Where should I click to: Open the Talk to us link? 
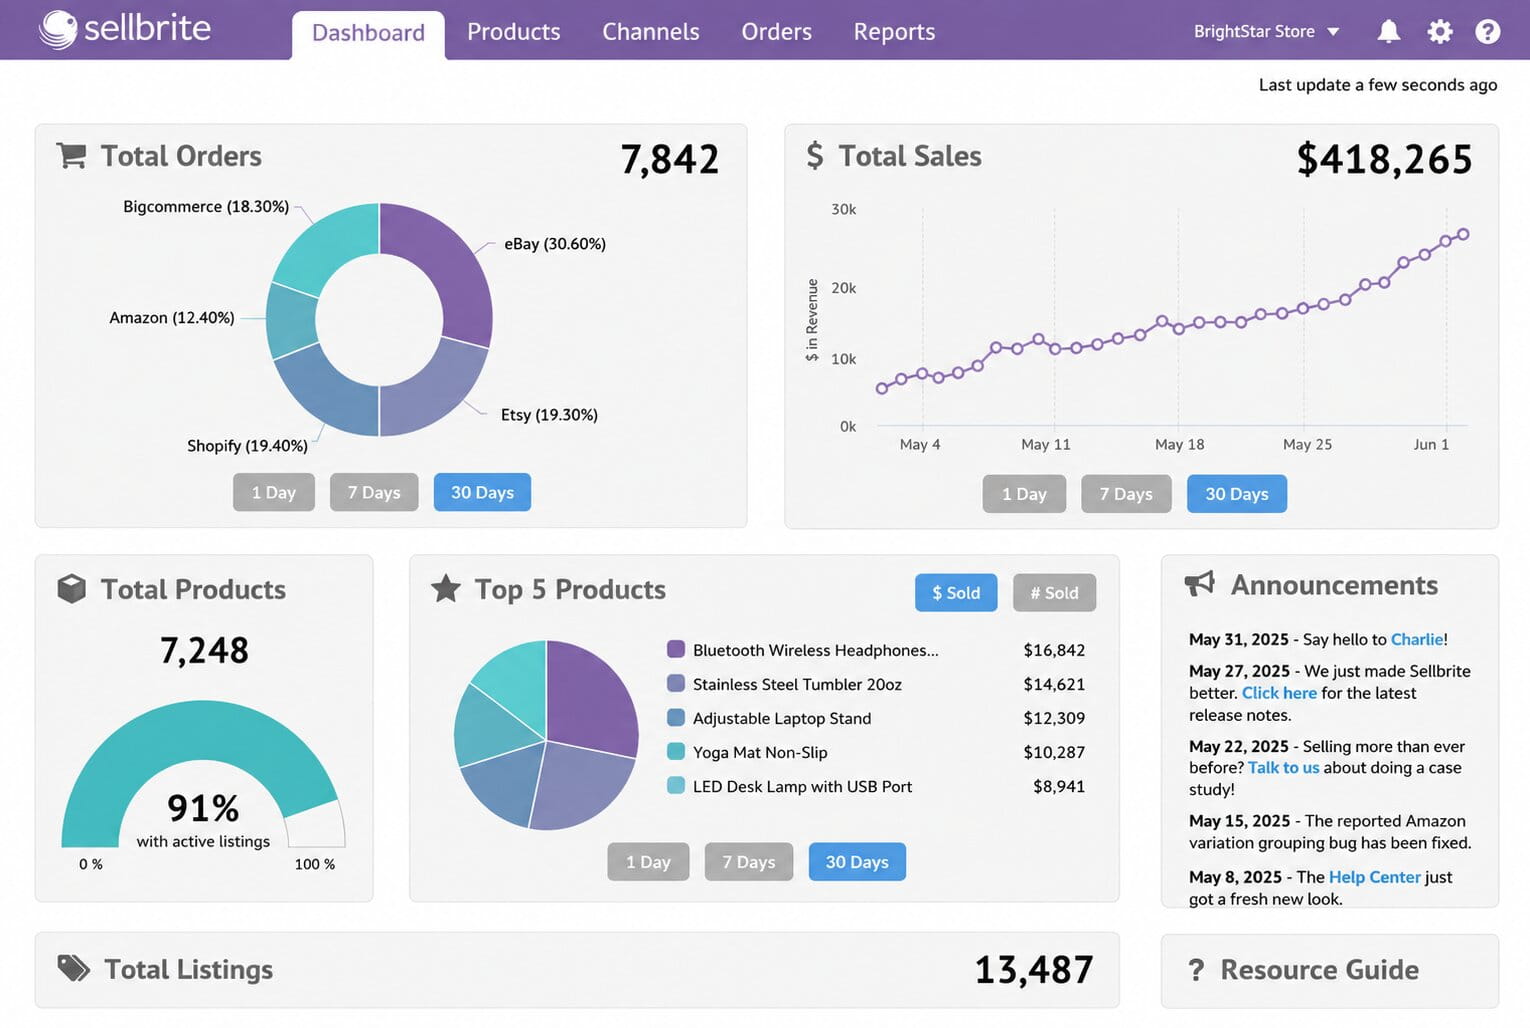1284,767
